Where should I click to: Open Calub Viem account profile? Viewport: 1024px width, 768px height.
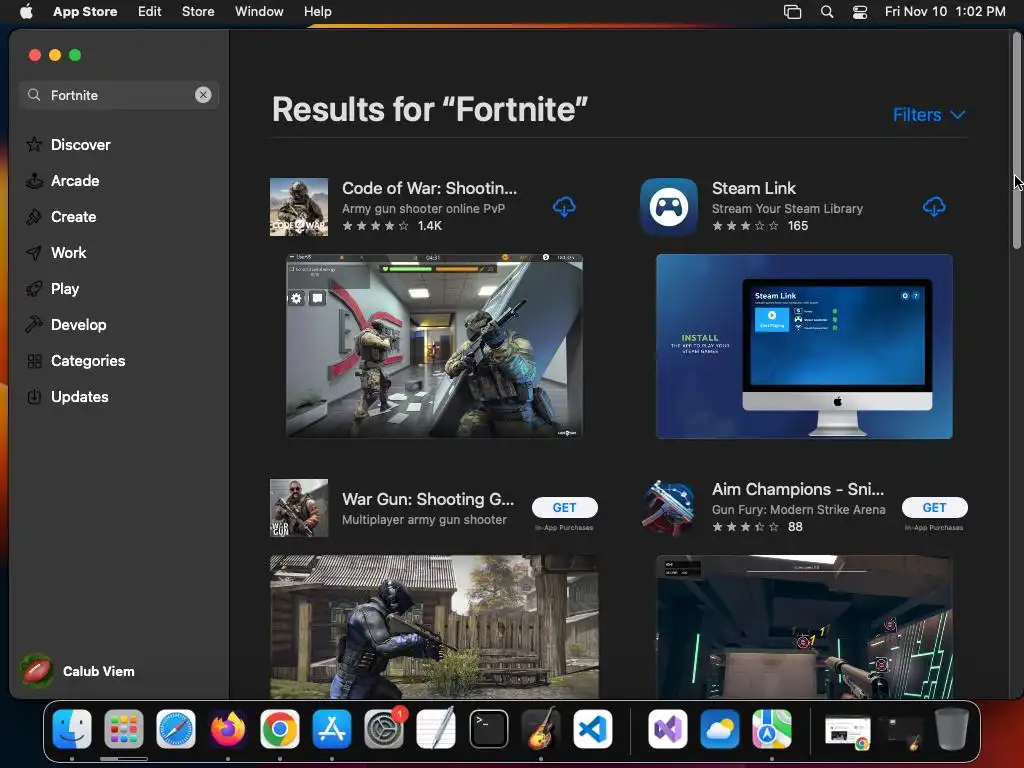(77, 671)
